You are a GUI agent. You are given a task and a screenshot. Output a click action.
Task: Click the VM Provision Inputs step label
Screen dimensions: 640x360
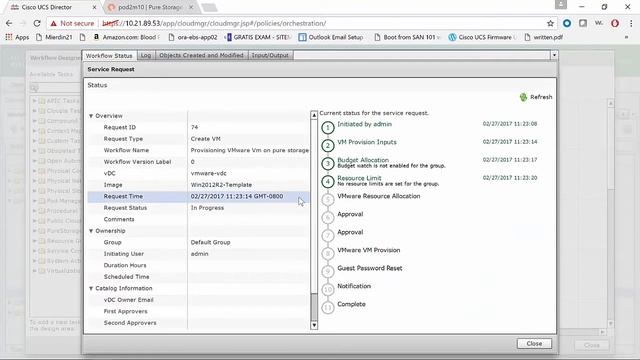click(367, 142)
